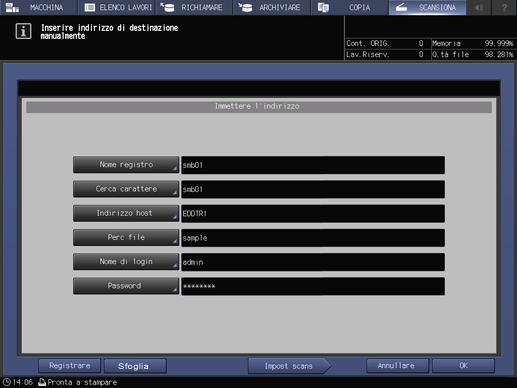The width and height of the screenshot is (517, 388).
Task: Switch to ELENCO LAVORI tab
Action: tap(117, 7)
